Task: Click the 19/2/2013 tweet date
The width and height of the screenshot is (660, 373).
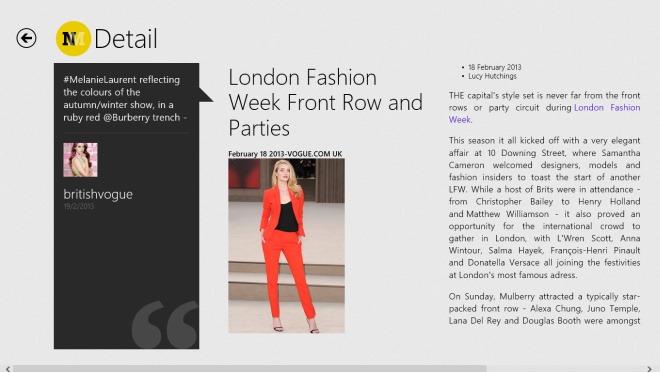Action: (79, 206)
